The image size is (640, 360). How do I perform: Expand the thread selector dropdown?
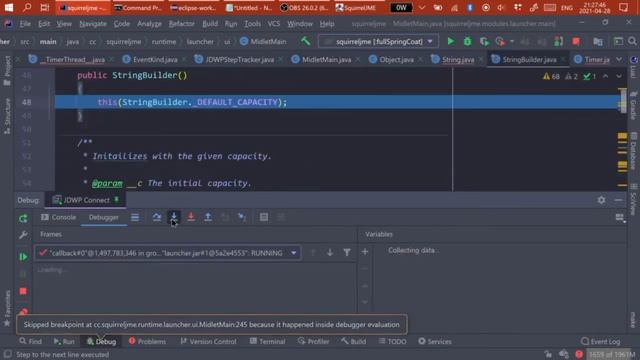[293, 253]
